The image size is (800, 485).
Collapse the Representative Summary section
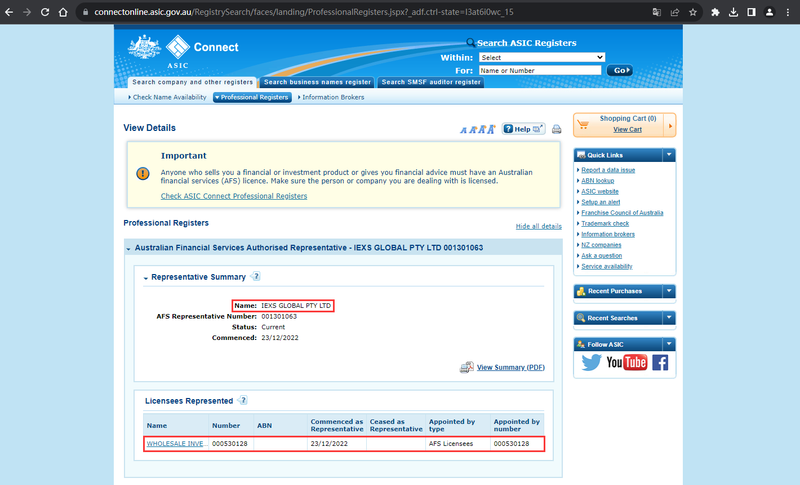coord(145,278)
